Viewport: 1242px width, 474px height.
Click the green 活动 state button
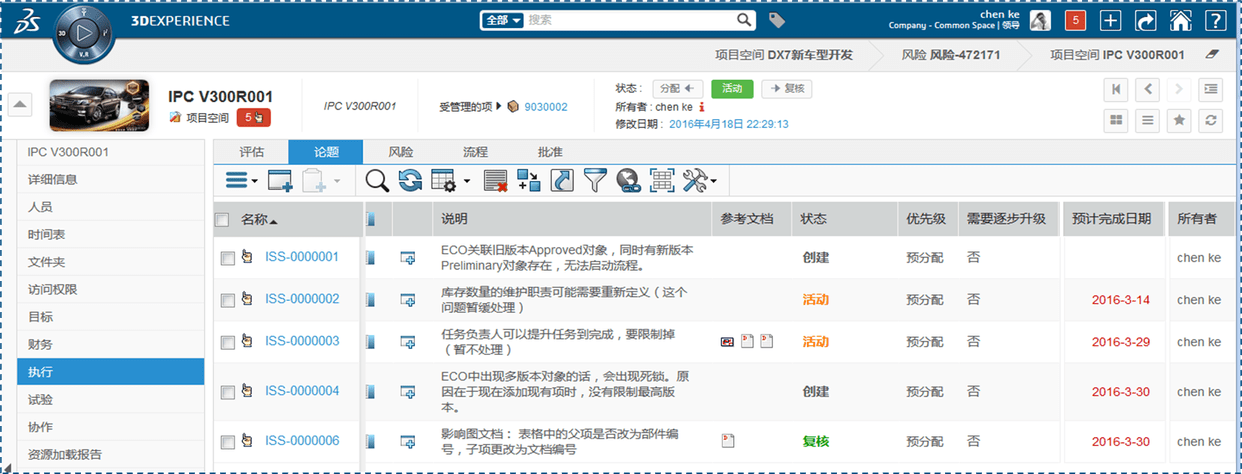[733, 88]
